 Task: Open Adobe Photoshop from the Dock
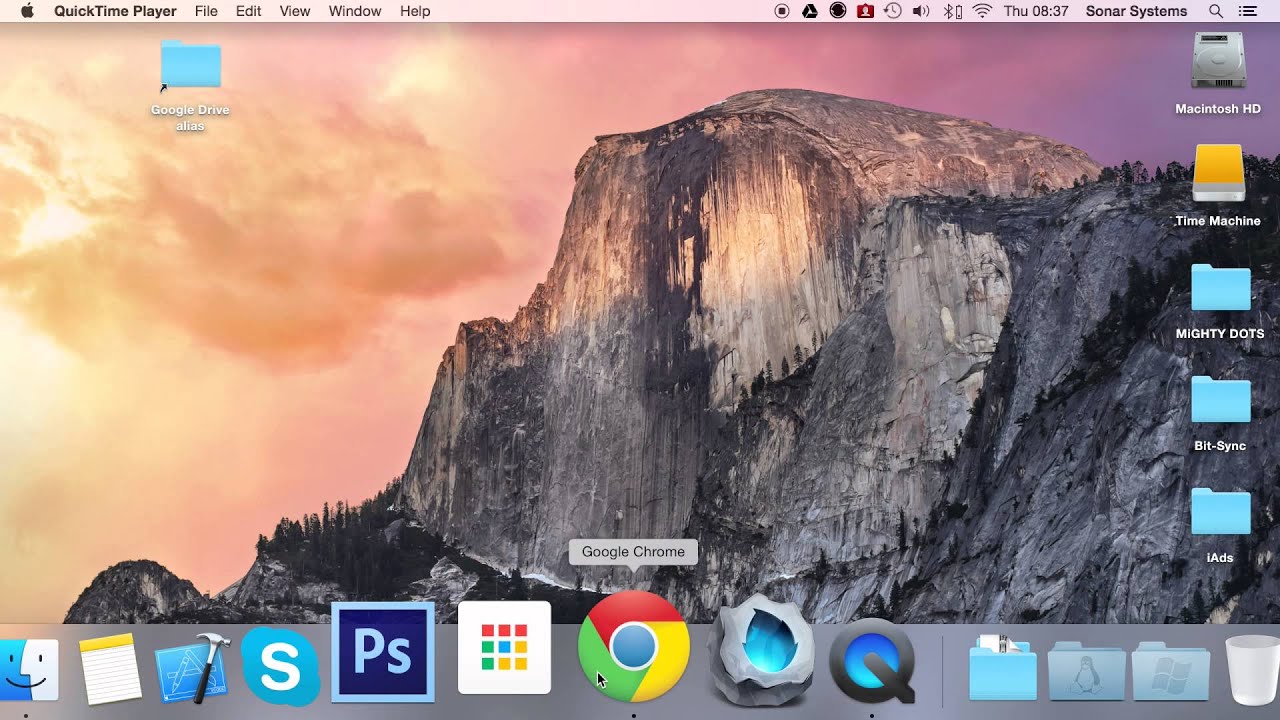tap(383, 652)
